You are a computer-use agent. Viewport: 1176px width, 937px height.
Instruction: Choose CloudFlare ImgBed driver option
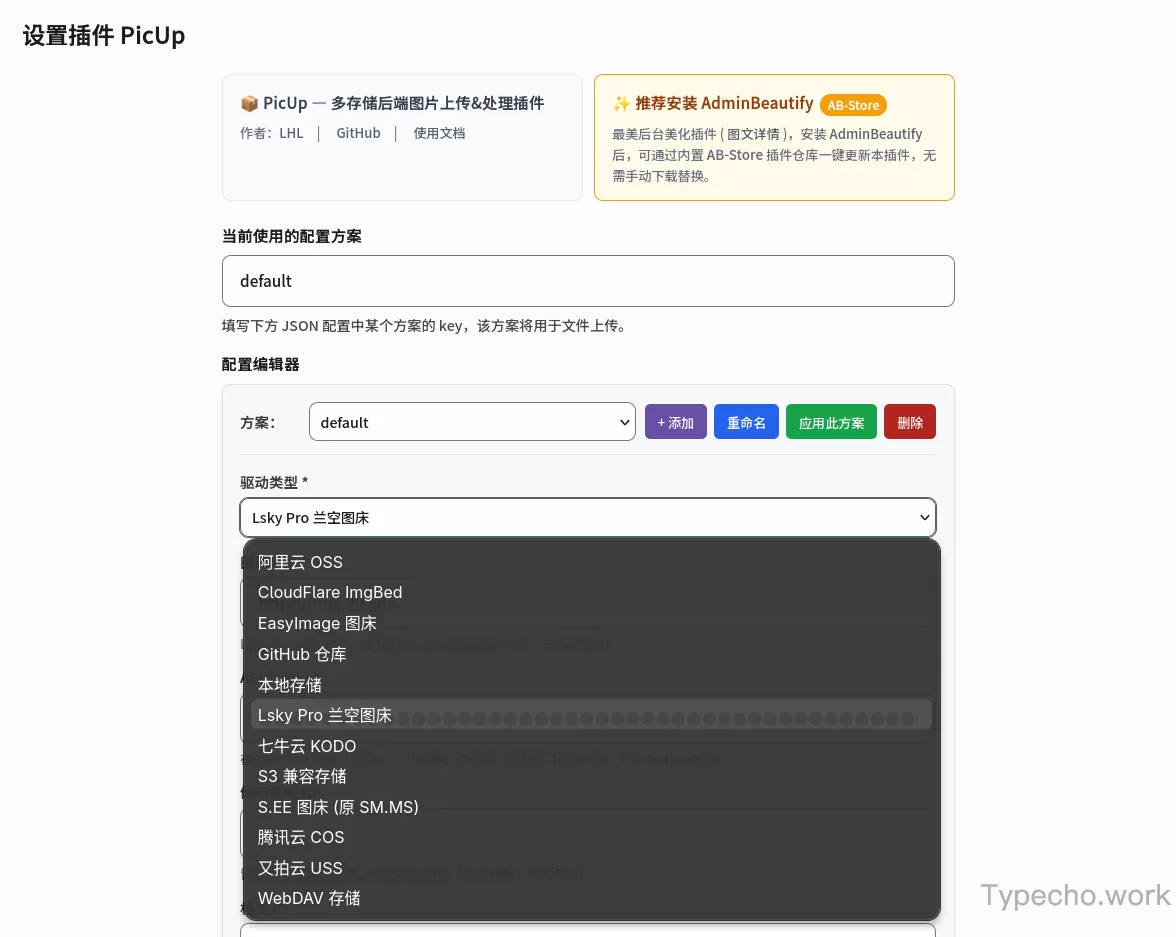pyautogui.click(x=330, y=592)
